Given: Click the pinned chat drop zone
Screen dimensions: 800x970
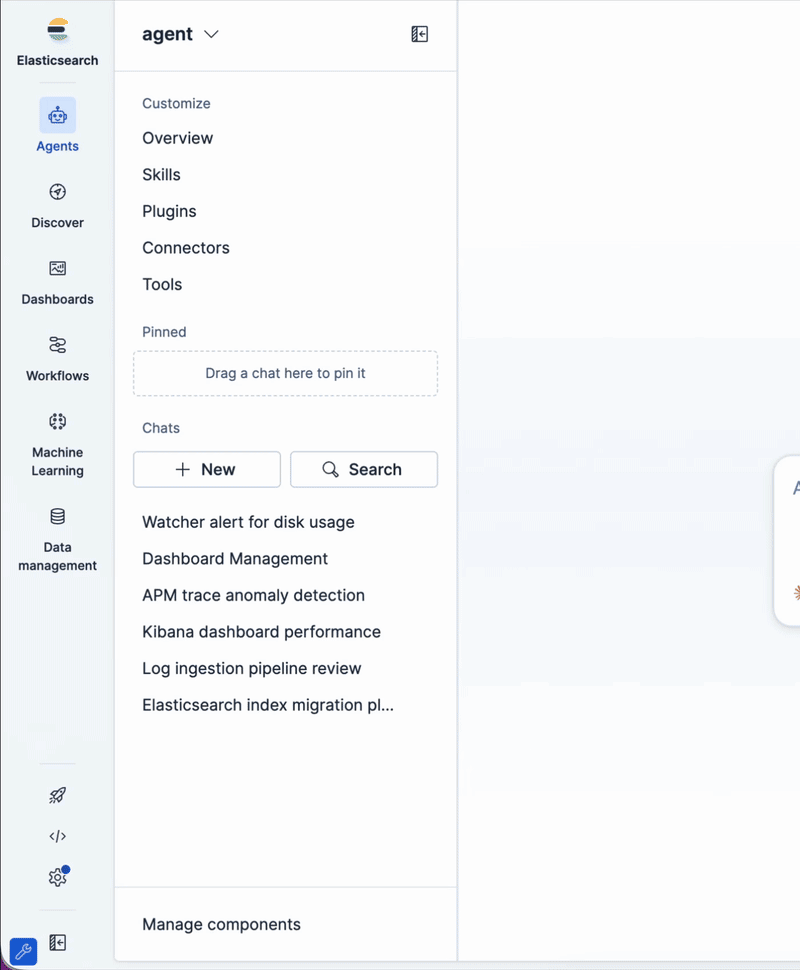Looking at the screenshot, I should (x=285, y=374).
